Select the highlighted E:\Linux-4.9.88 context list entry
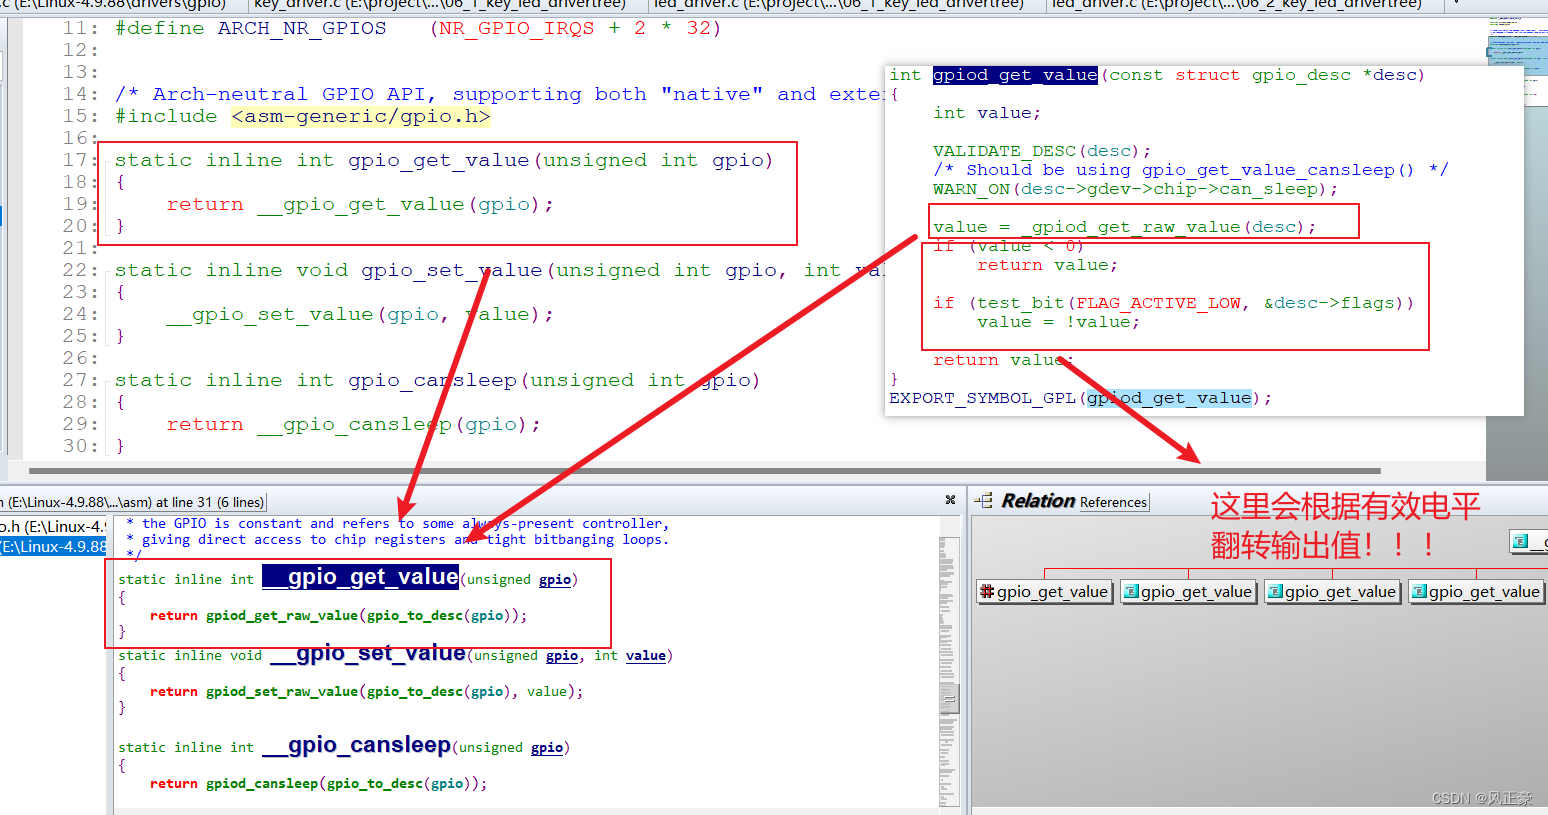This screenshot has width=1548, height=815. [x=53, y=547]
